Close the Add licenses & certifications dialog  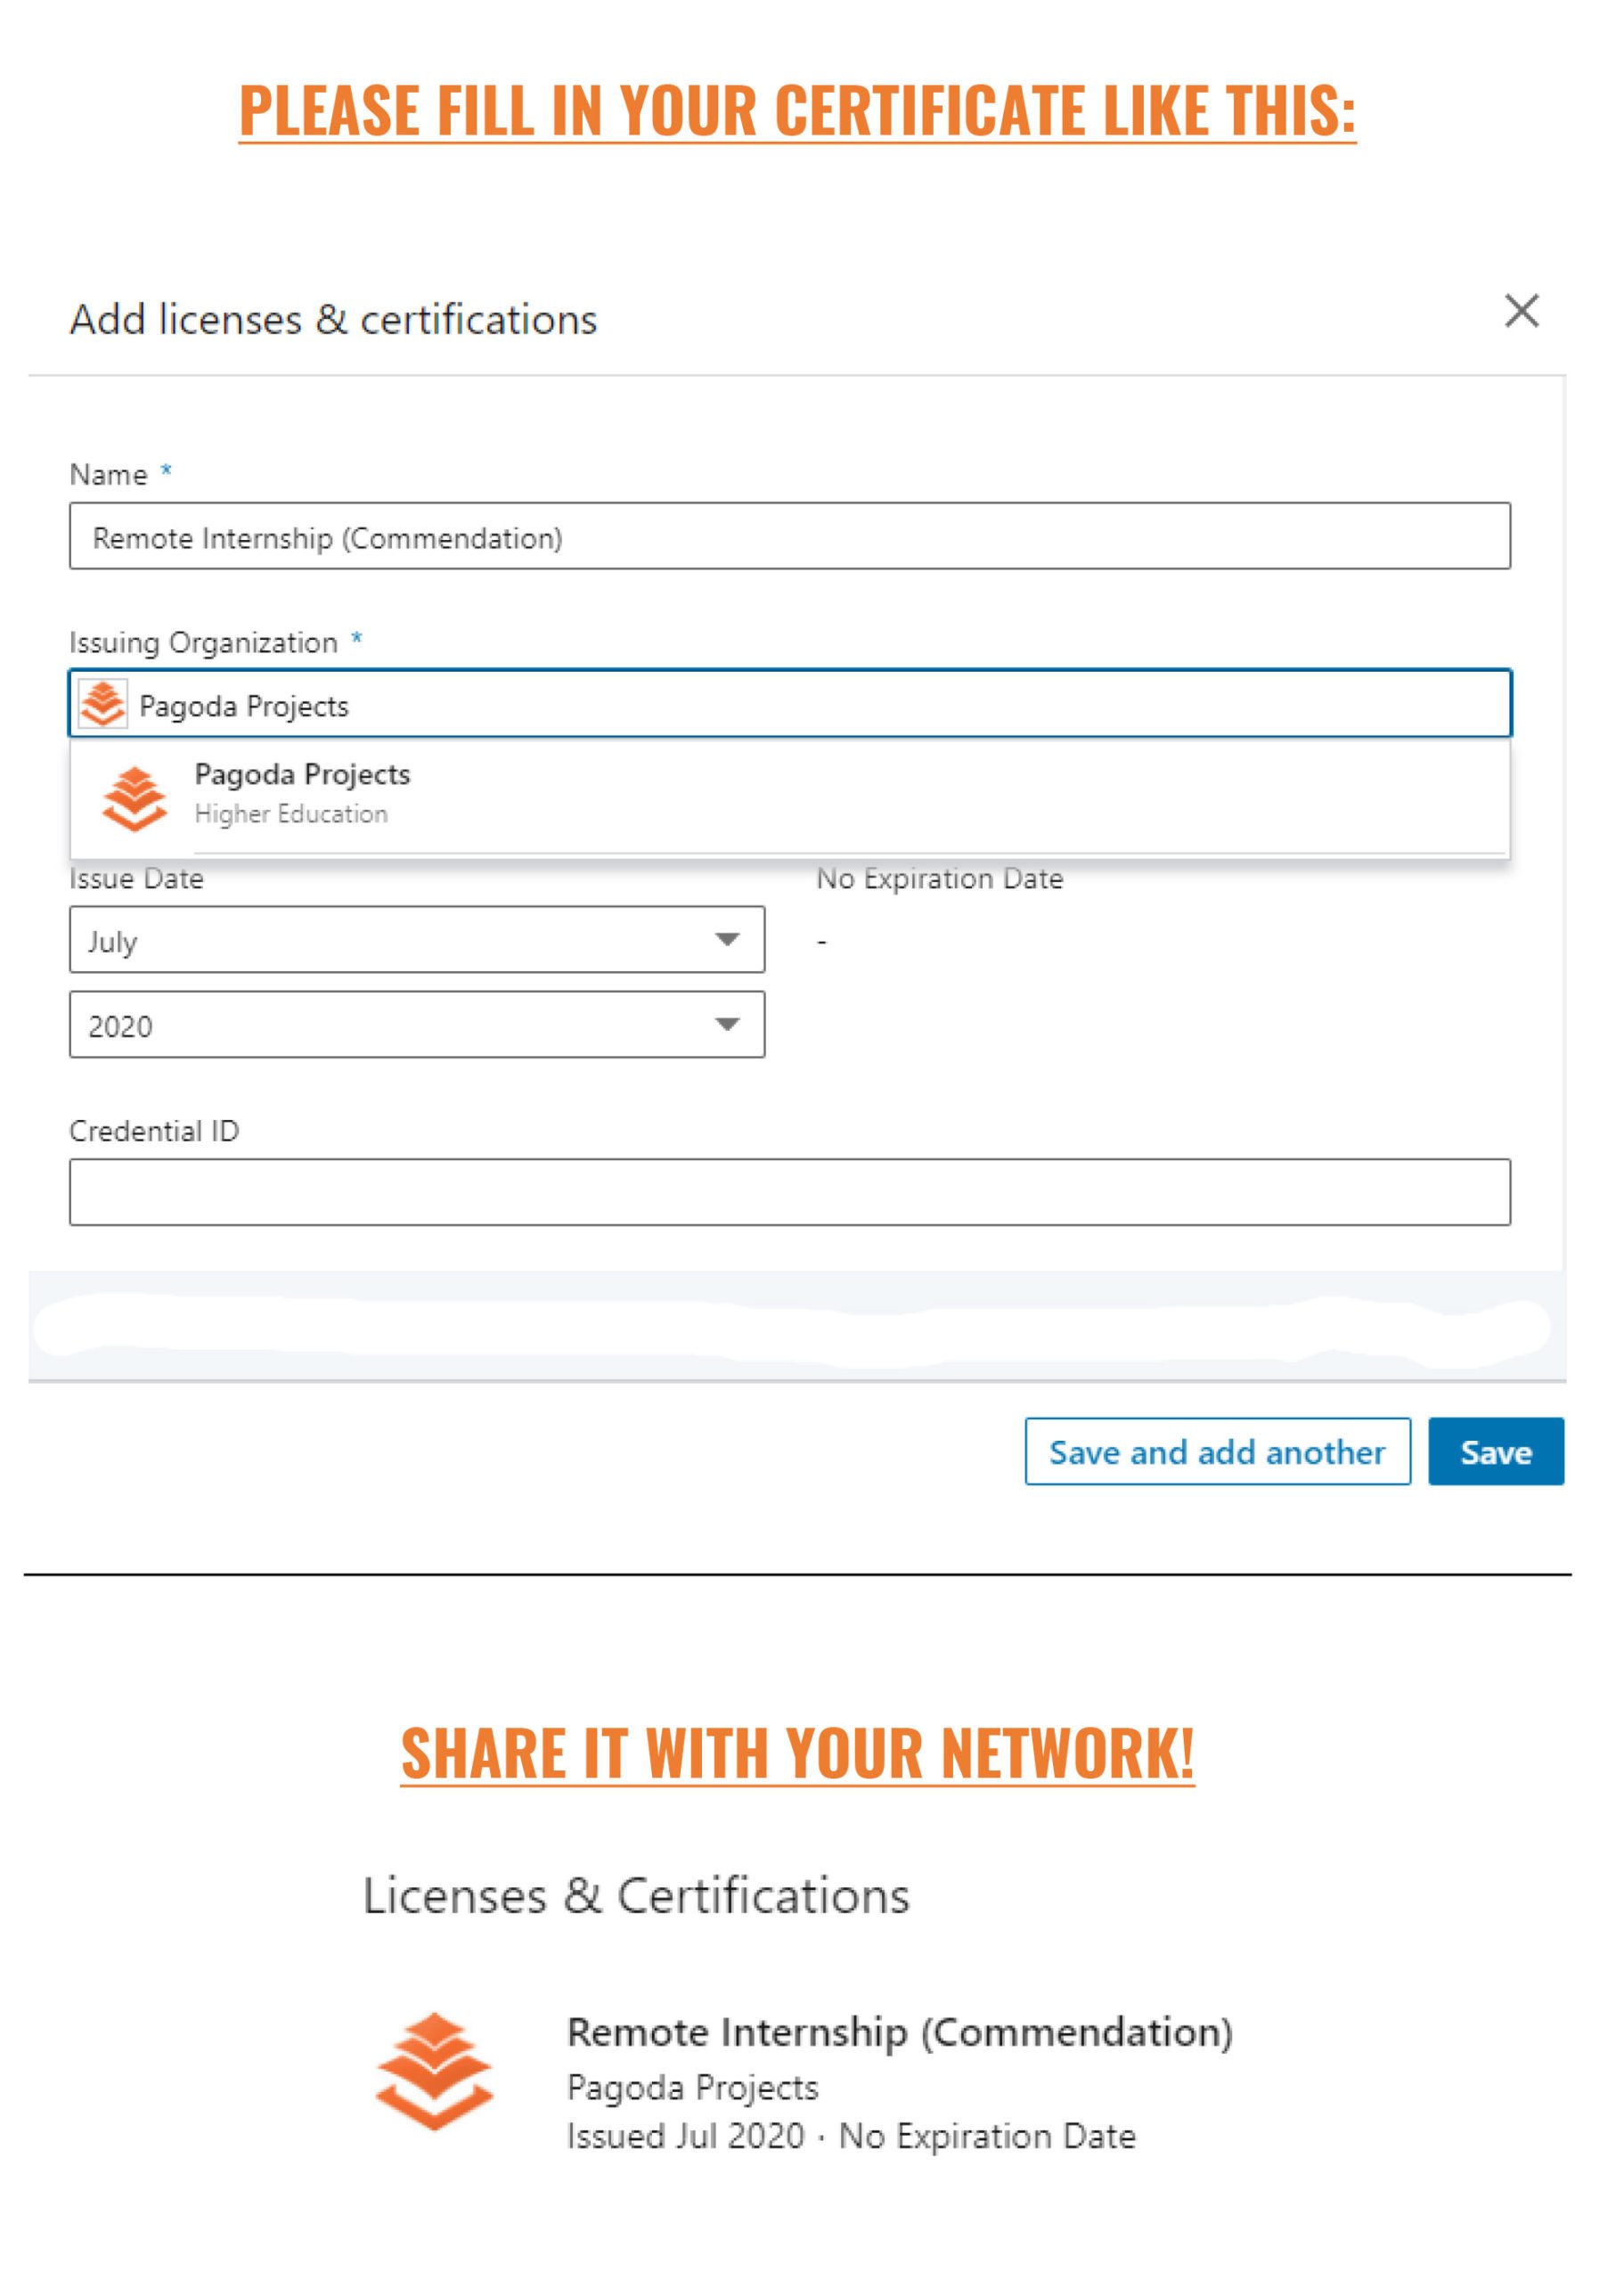tap(1521, 311)
